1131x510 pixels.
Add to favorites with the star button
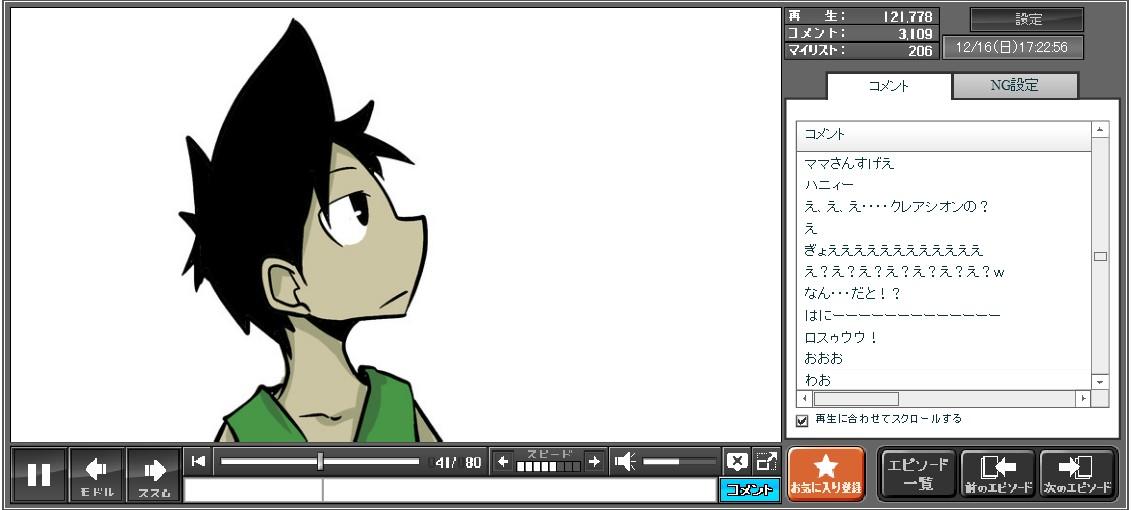825,474
